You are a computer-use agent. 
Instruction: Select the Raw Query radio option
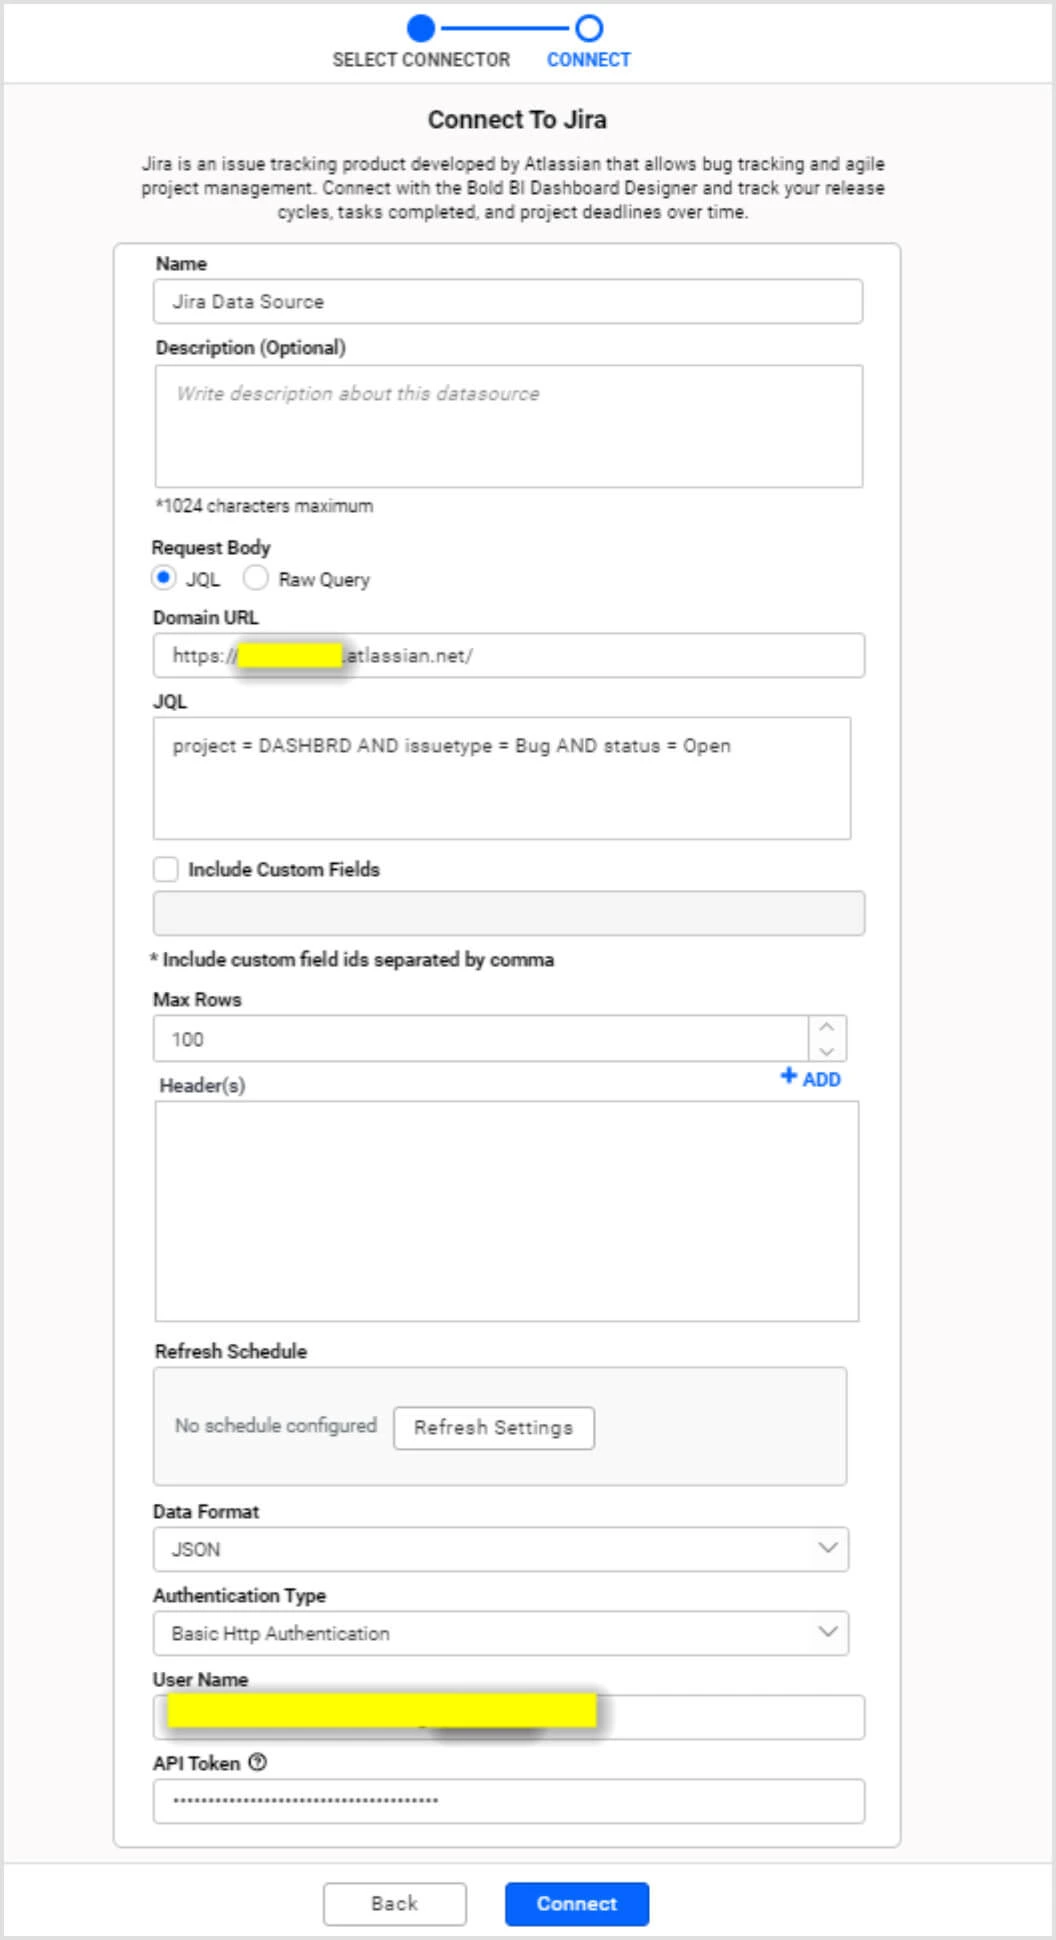tap(256, 578)
